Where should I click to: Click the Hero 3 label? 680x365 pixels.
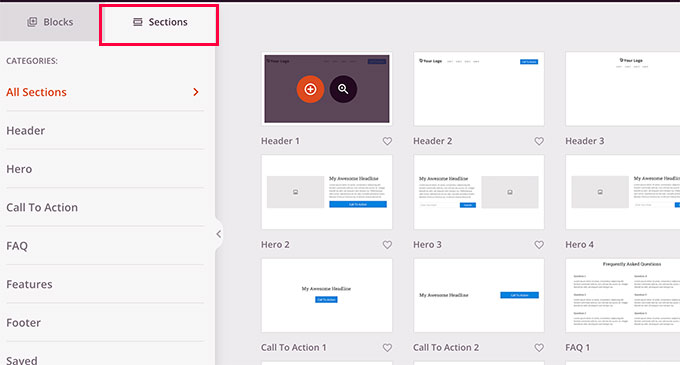point(427,244)
